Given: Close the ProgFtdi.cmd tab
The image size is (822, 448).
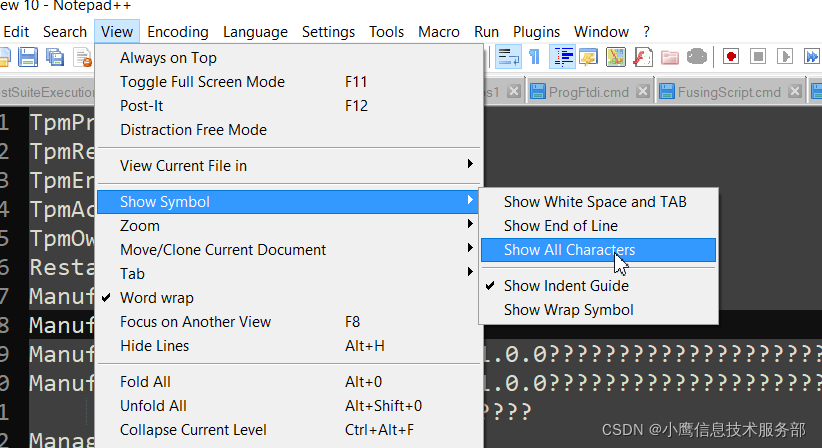Looking at the screenshot, I should pos(643,91).
